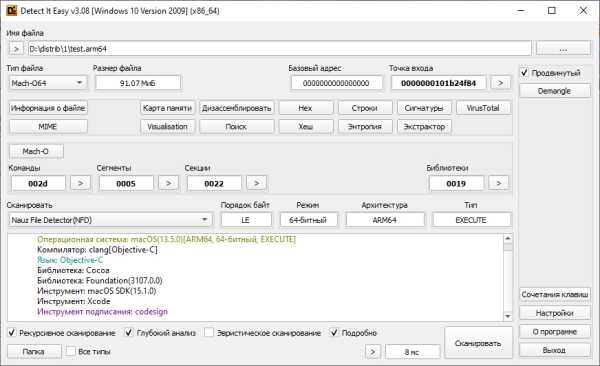Select the Библиотека Cocoa result line
The width and height of the screenshot is (600, 366).
click(x=73, y=270)
